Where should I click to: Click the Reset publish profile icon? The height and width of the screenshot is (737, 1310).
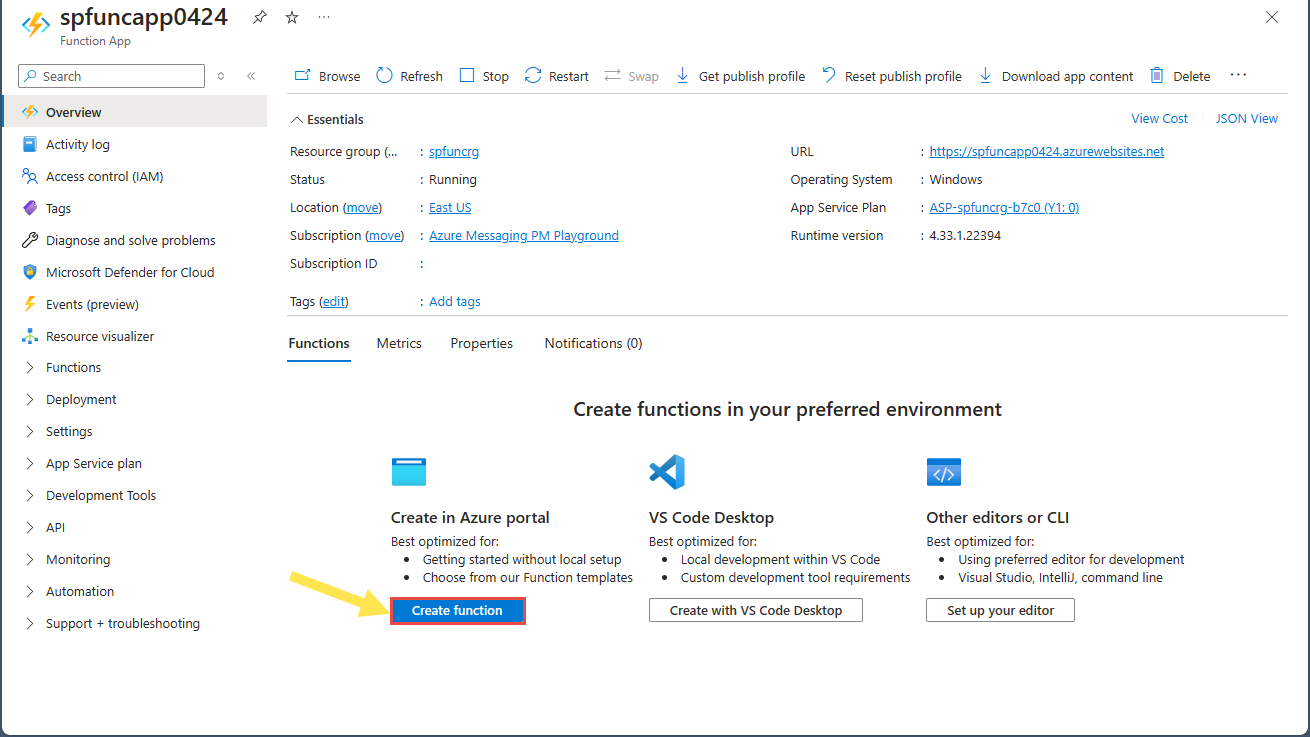click(x=829, y=76)
